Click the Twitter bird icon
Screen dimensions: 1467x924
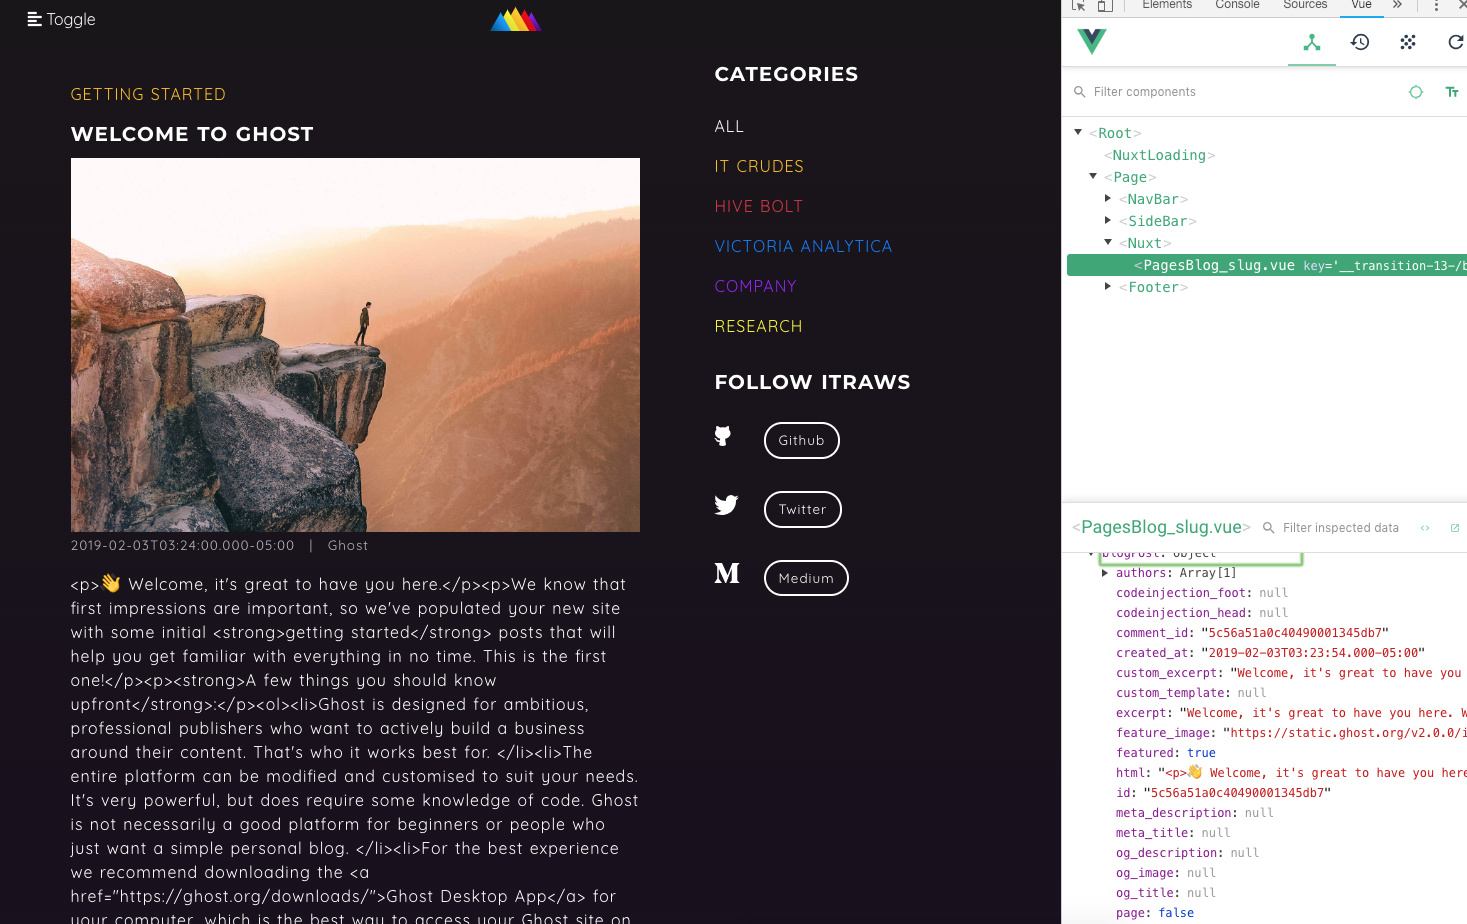click(x=726, y=505)
